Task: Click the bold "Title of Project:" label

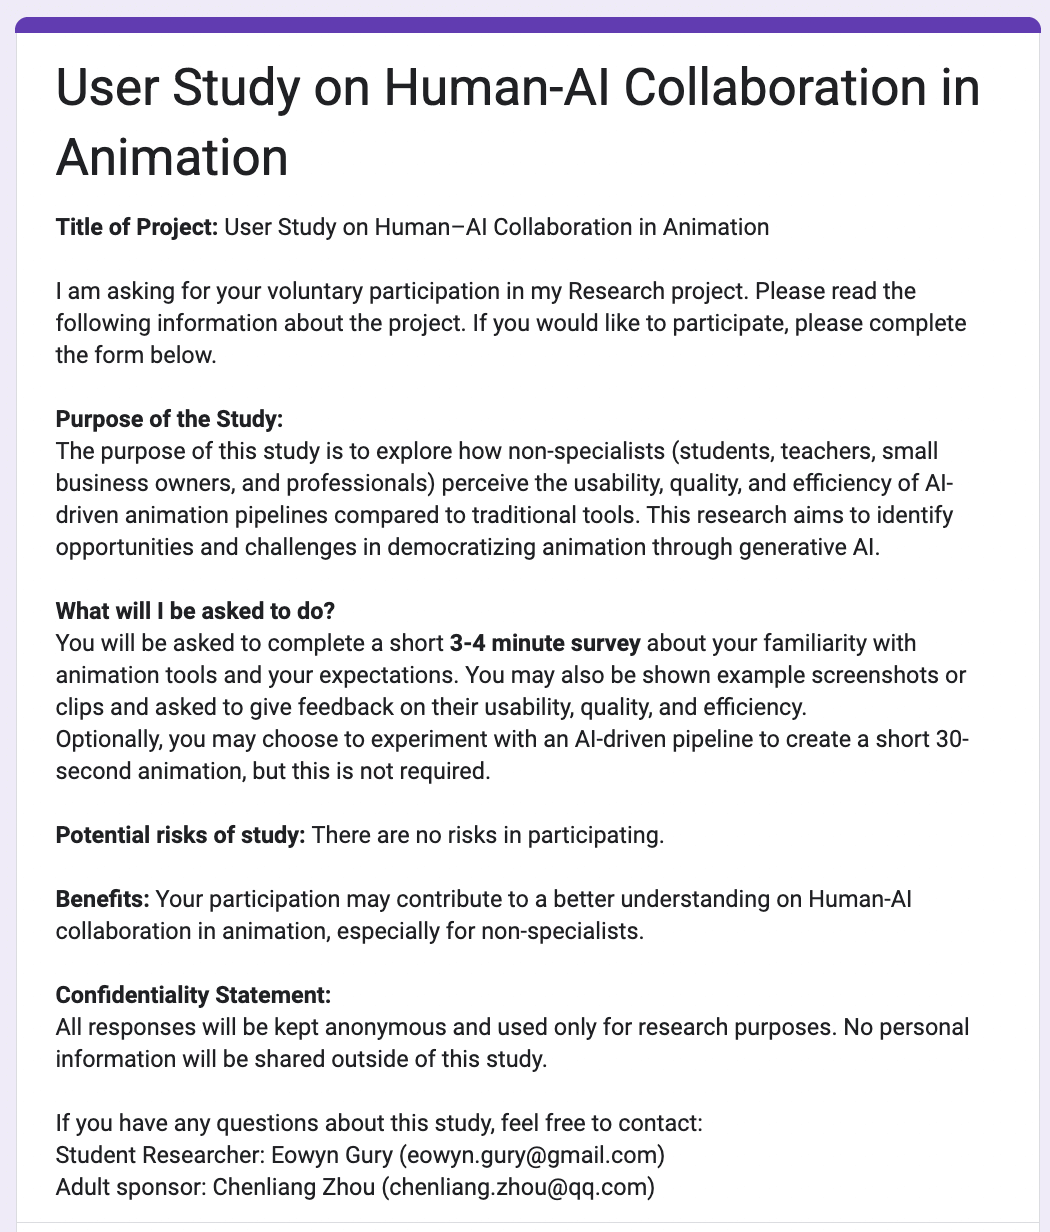Action: point(137,227)
